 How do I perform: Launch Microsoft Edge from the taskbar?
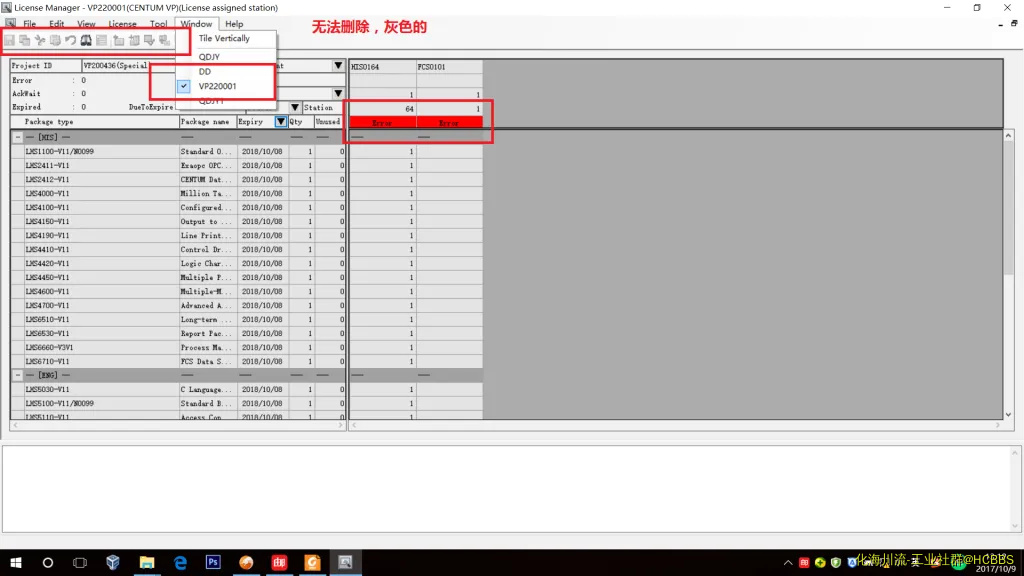(180, 562)
